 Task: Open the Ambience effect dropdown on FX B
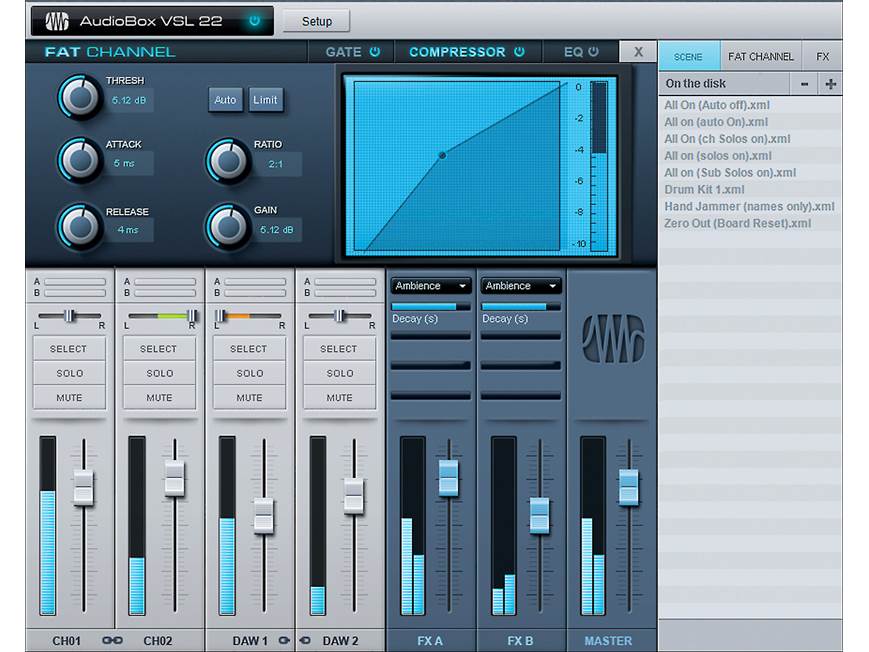click(x=520, y=285)
